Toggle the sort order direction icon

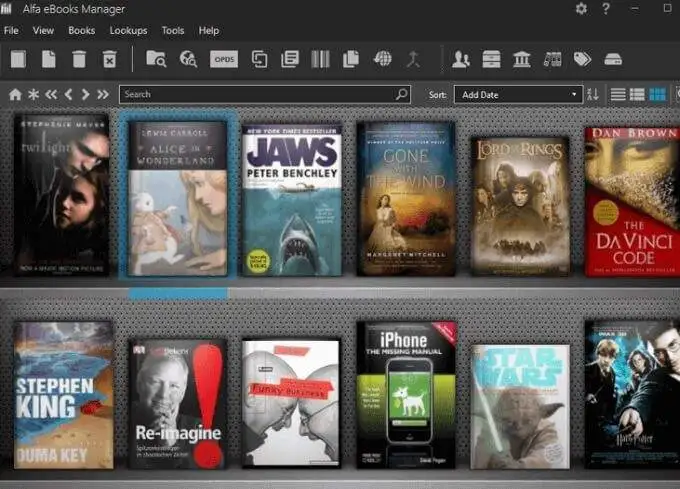[x=592, y=94]
